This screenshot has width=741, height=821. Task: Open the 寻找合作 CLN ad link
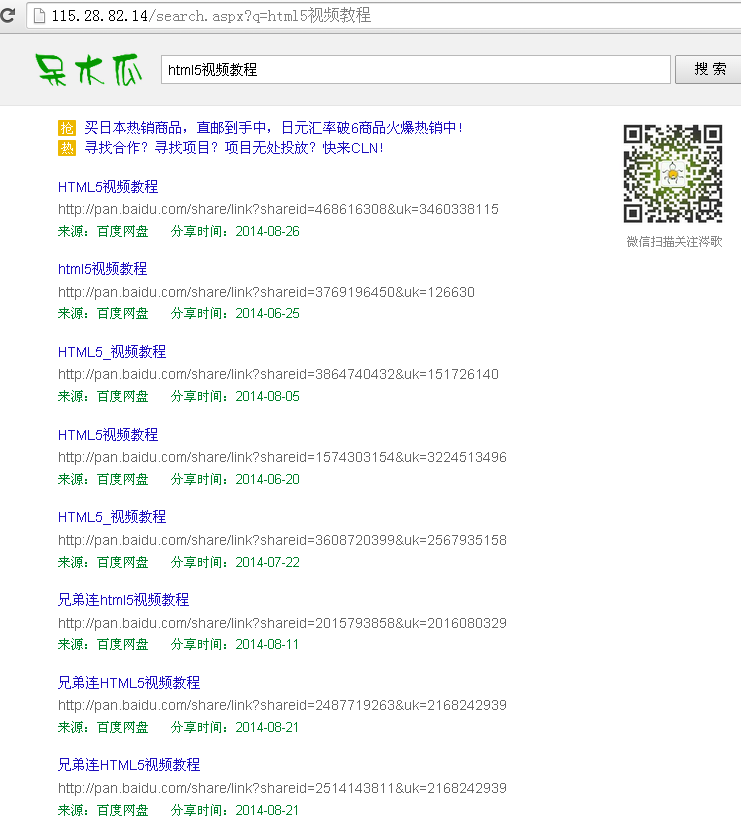[234, 148]
